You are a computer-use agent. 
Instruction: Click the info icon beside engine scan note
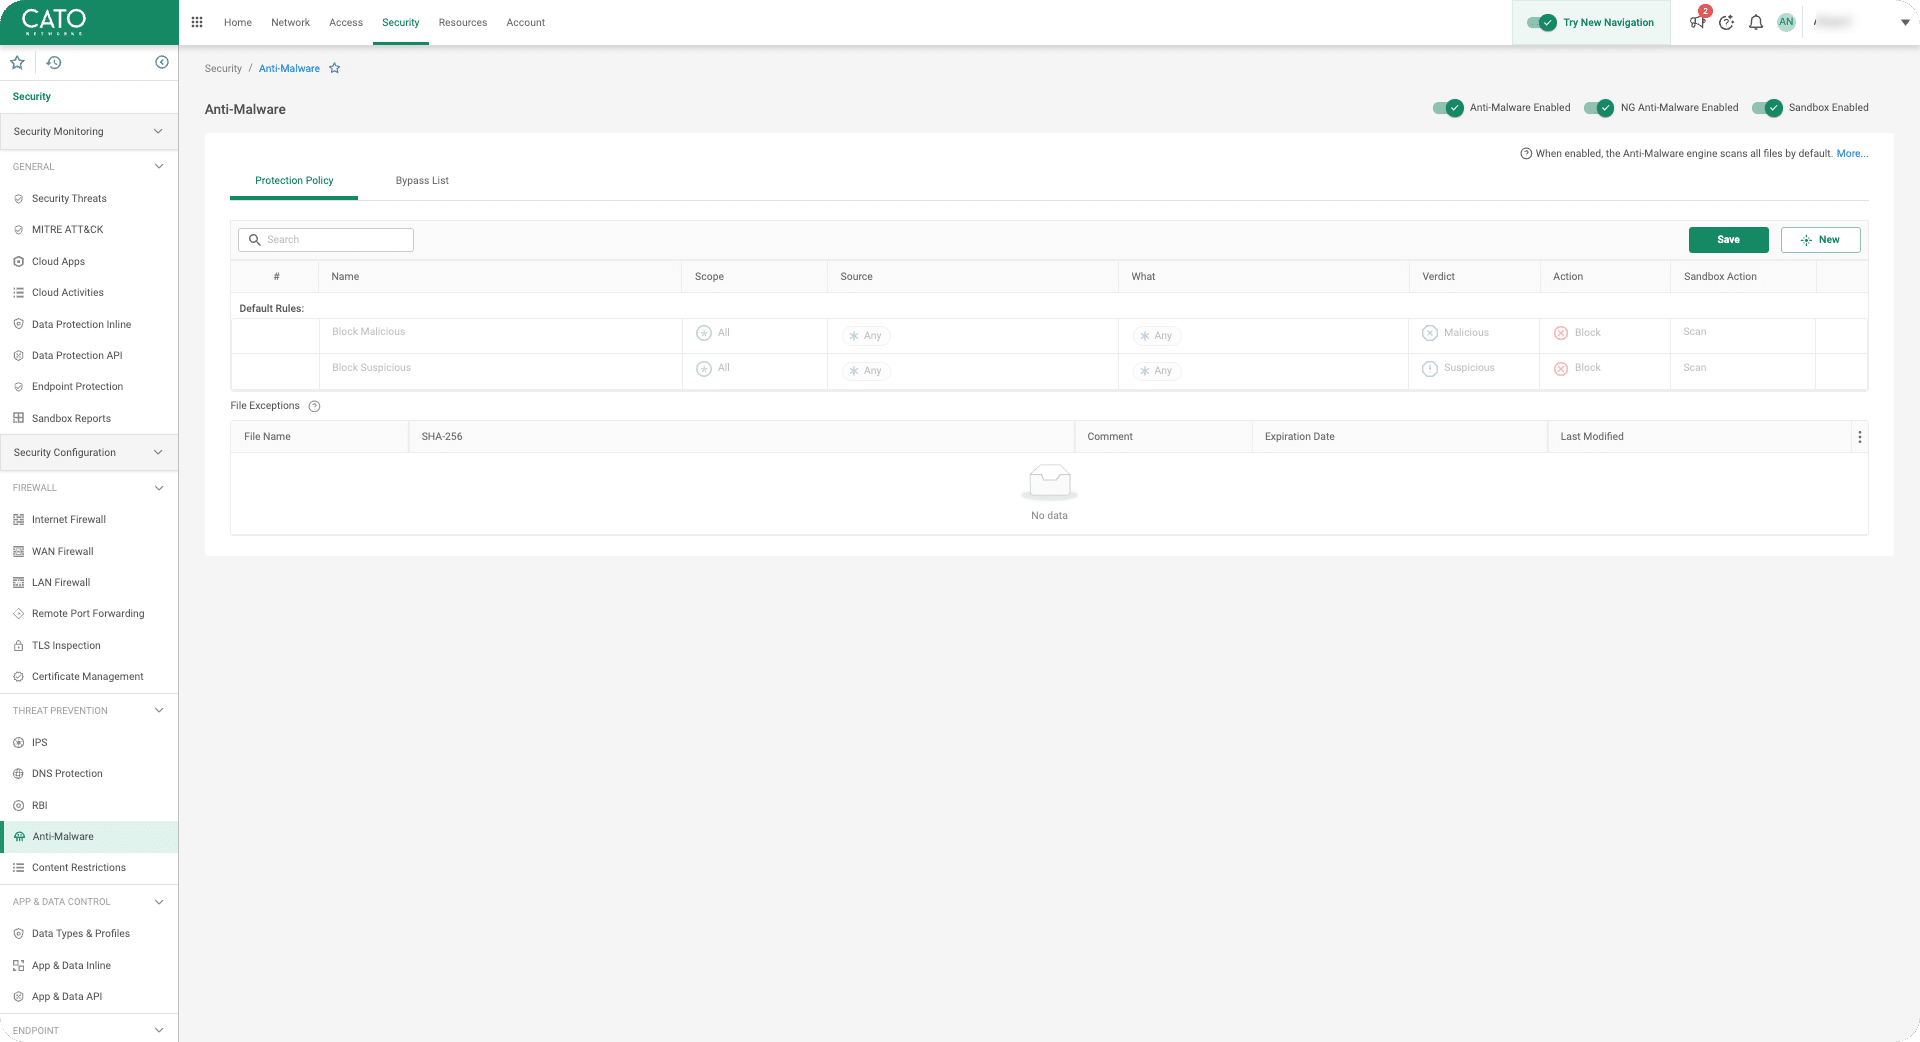tap(1526, 154)
